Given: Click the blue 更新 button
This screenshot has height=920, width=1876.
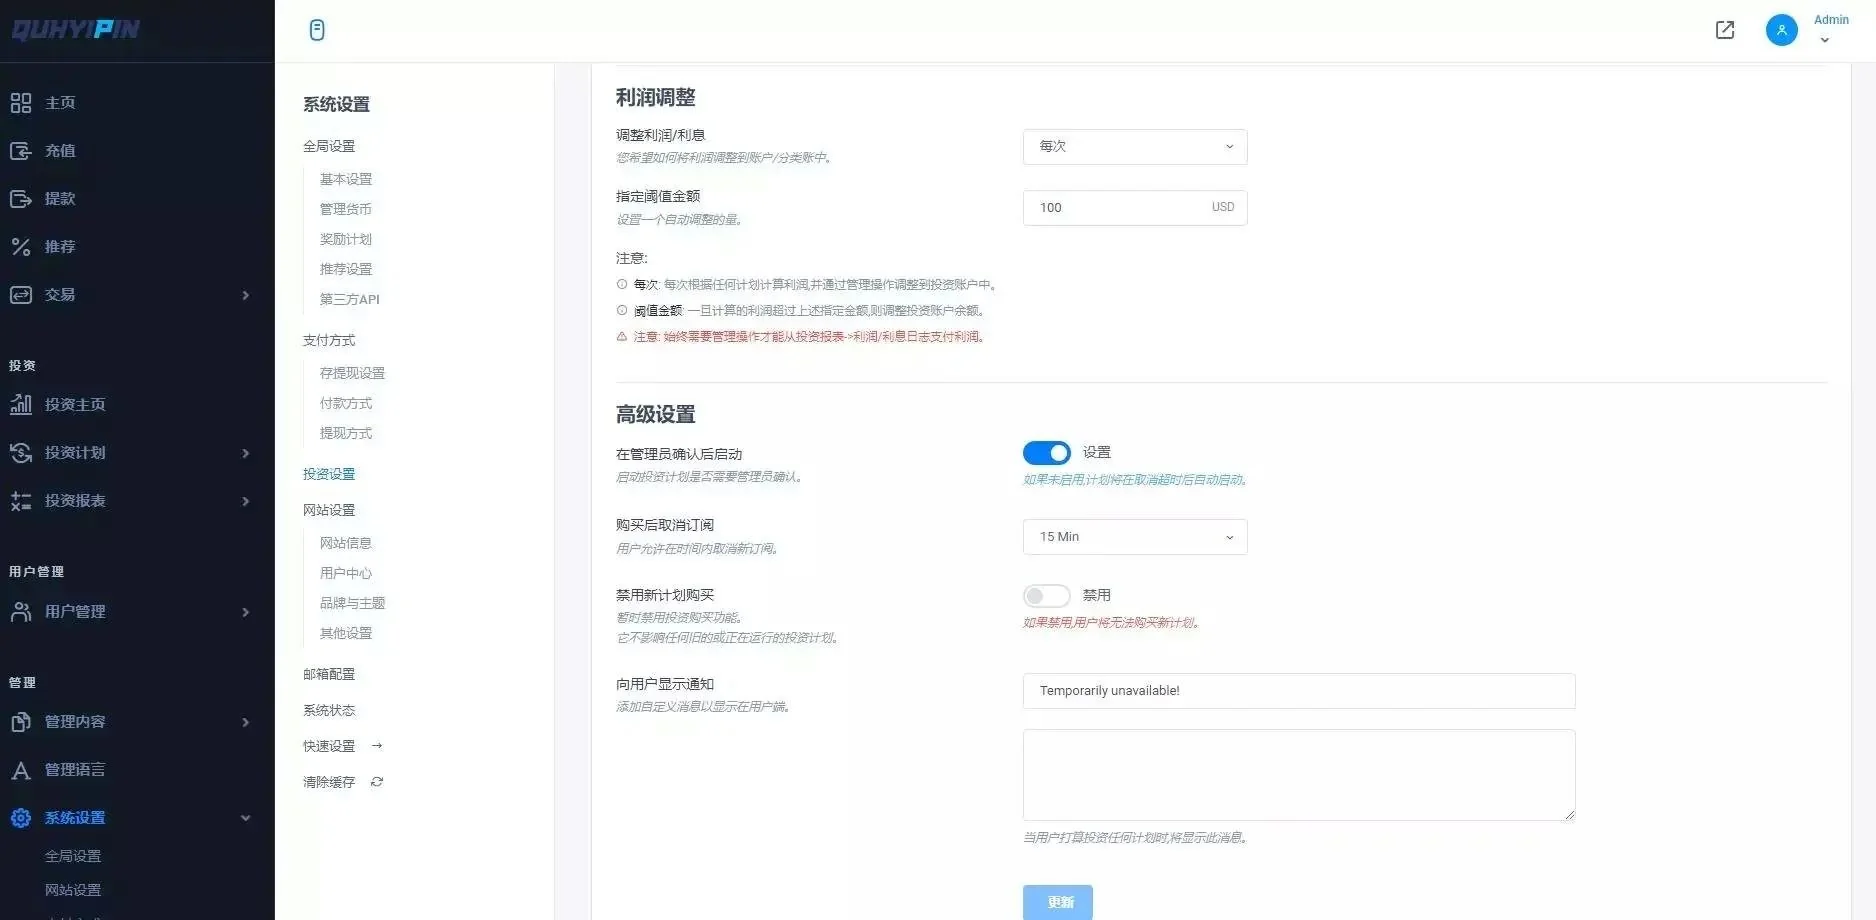Looking at the screenshot, I should click(x=1057, y=902).
